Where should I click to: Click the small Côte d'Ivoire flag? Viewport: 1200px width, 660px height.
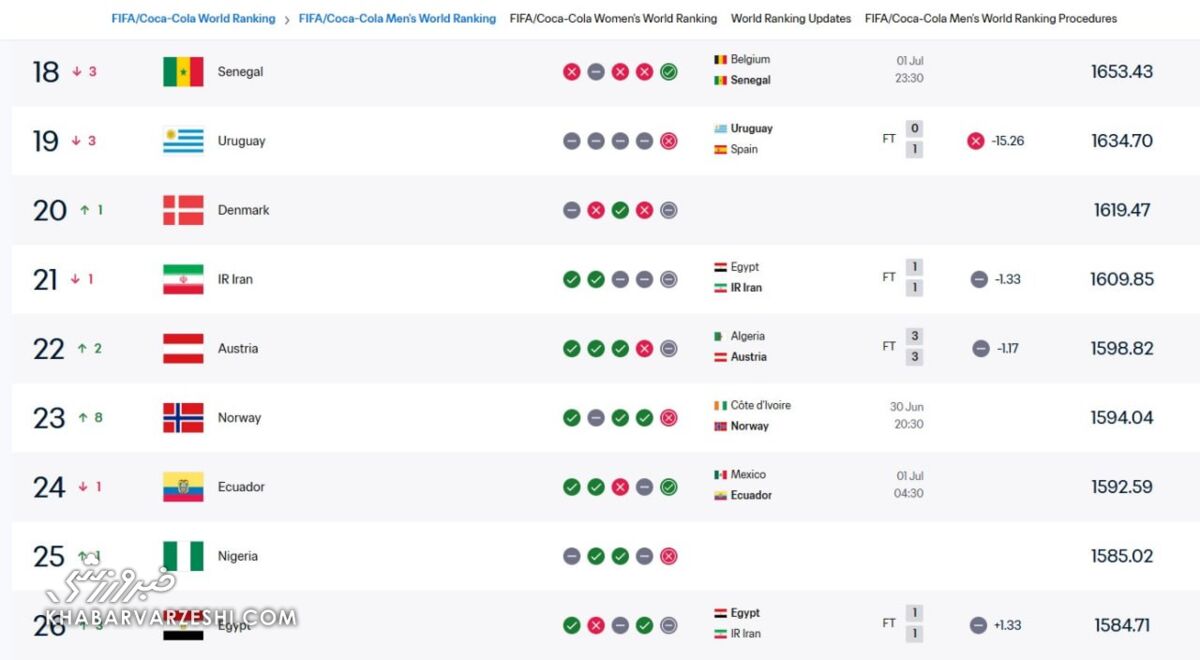(720, 406)
